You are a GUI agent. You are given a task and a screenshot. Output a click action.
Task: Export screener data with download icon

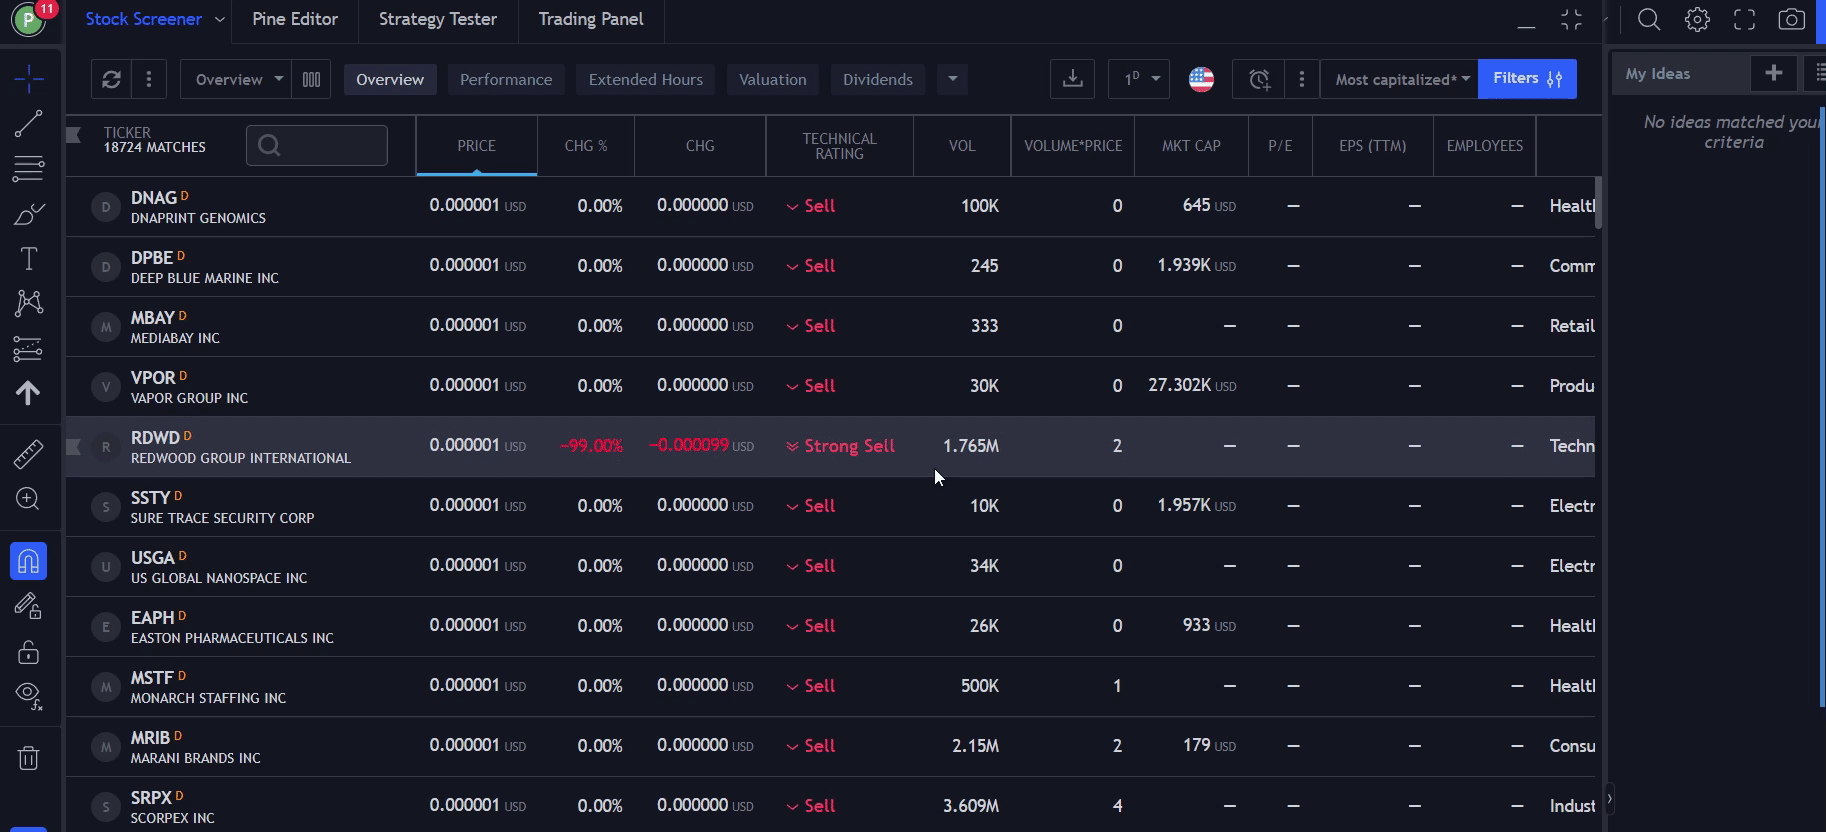pos(1072,79)
